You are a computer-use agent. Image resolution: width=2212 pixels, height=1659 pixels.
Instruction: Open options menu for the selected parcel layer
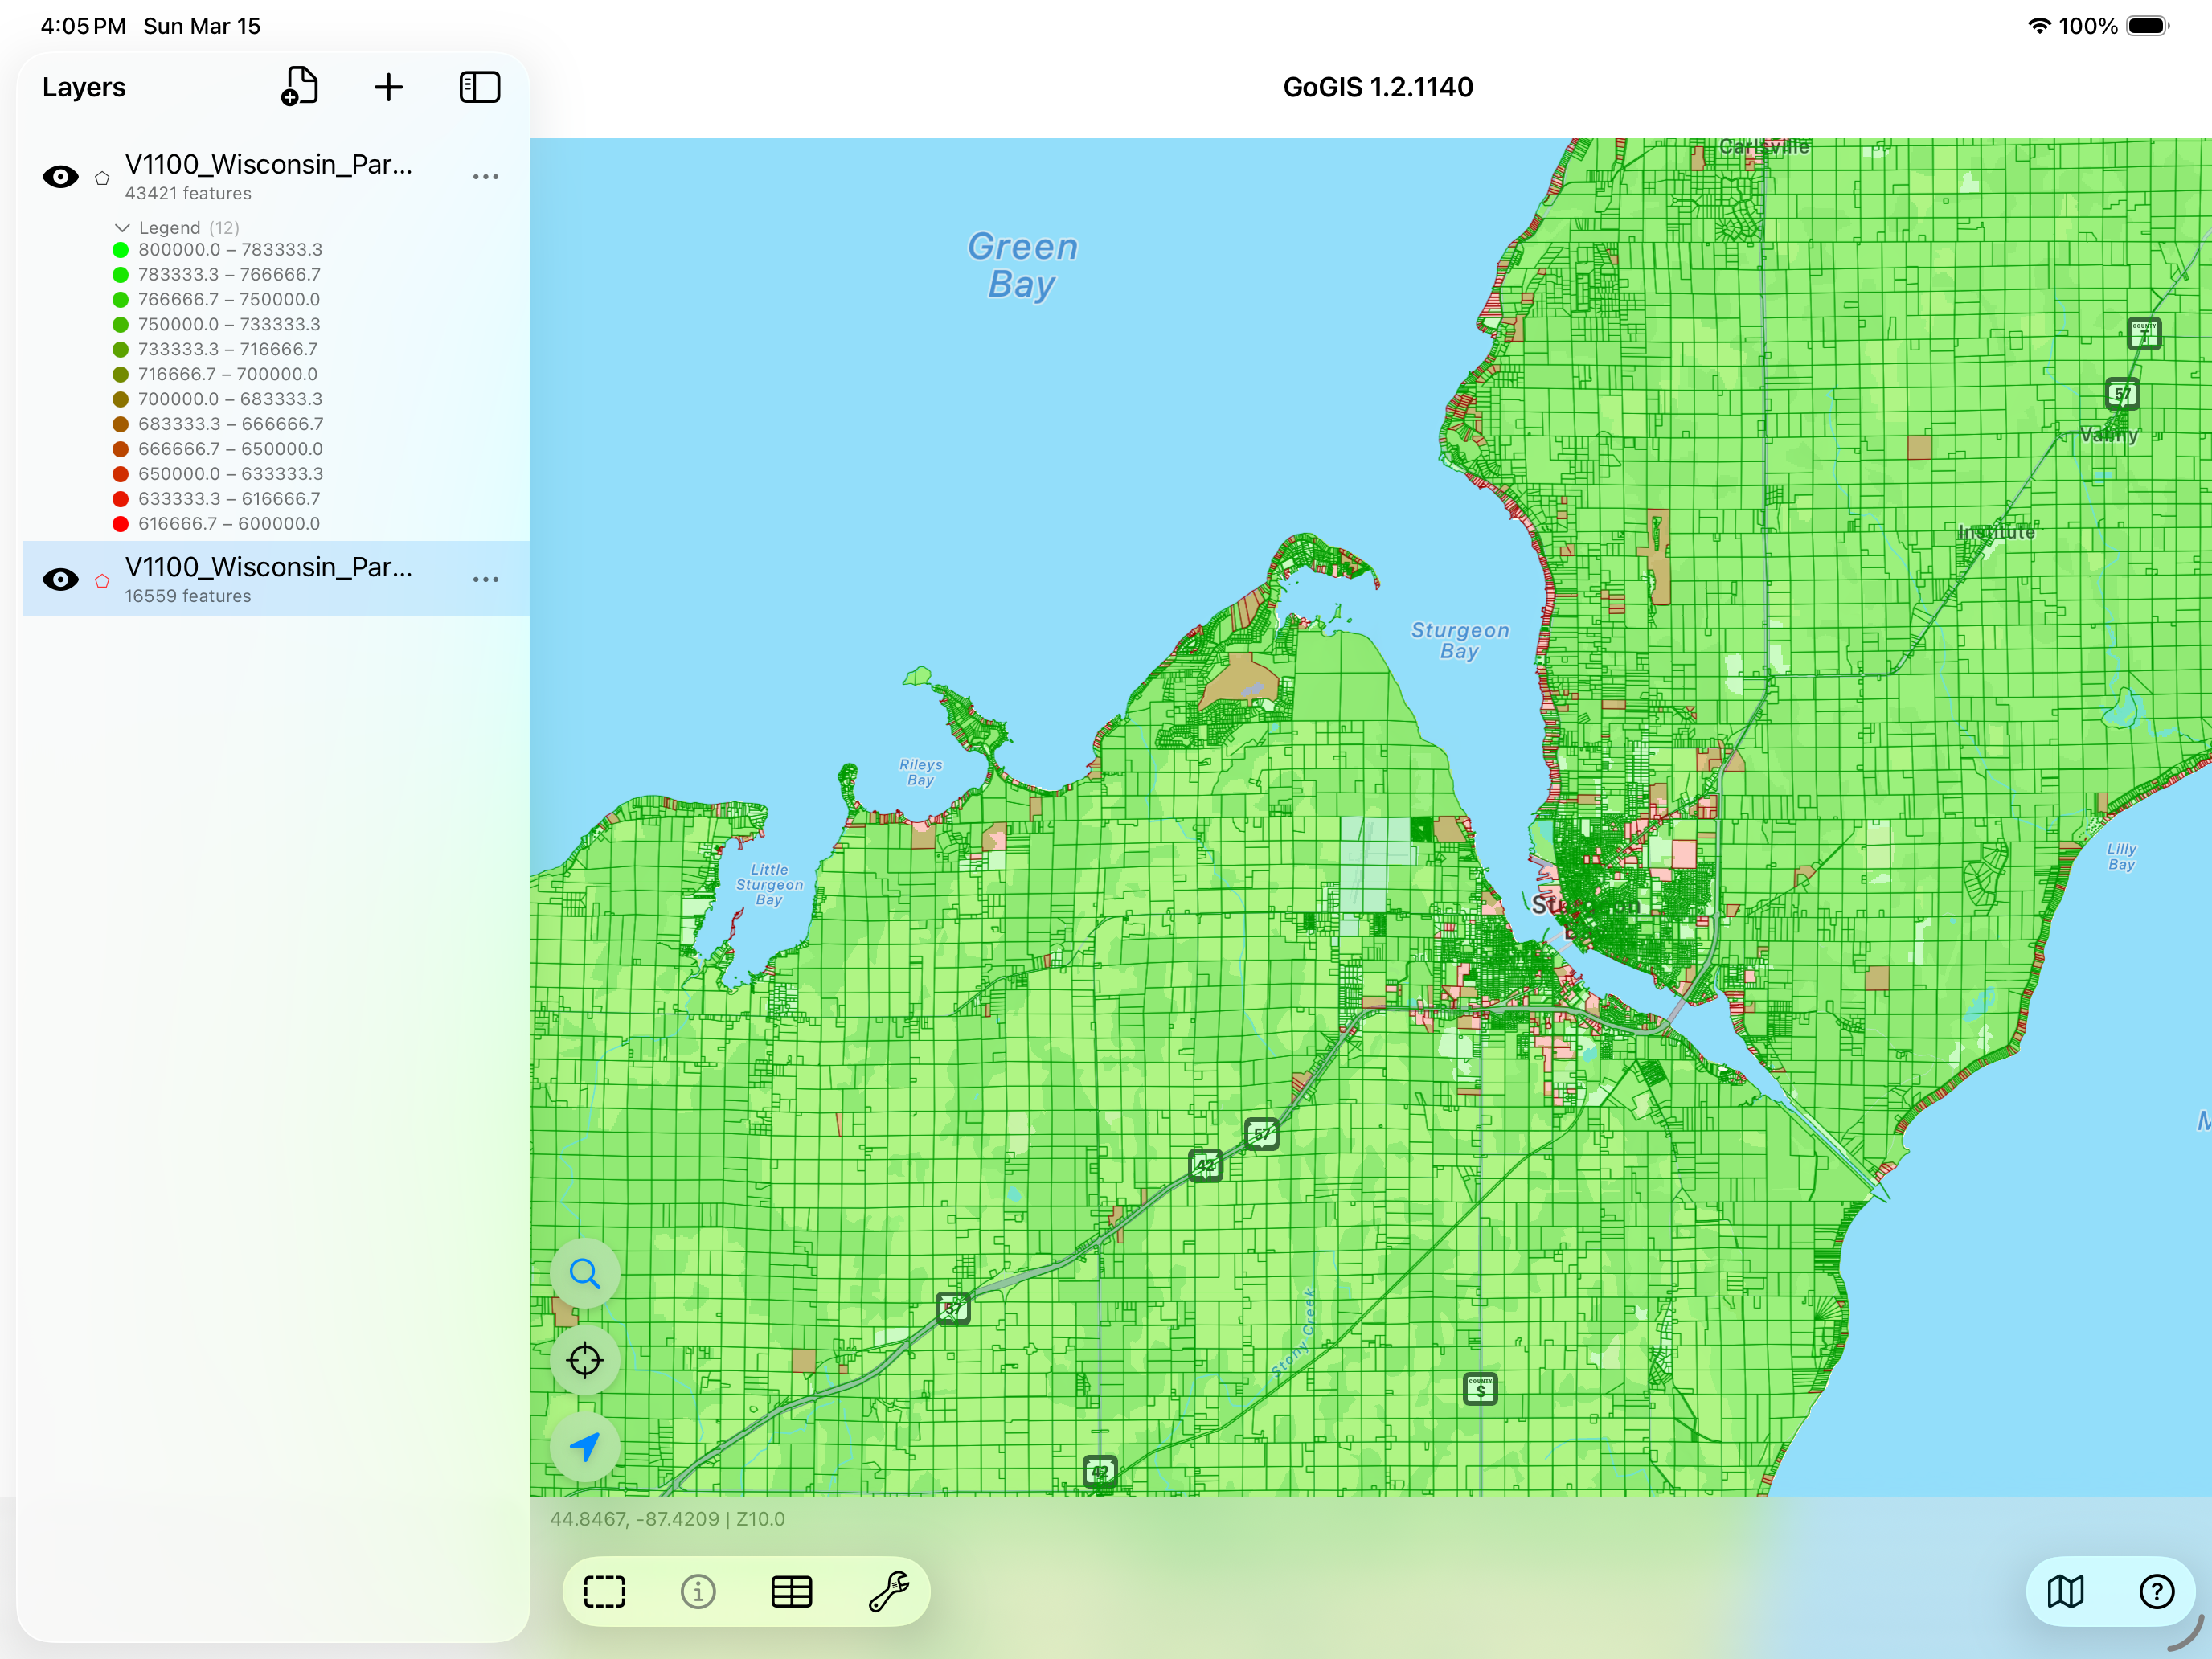point(486,579)
